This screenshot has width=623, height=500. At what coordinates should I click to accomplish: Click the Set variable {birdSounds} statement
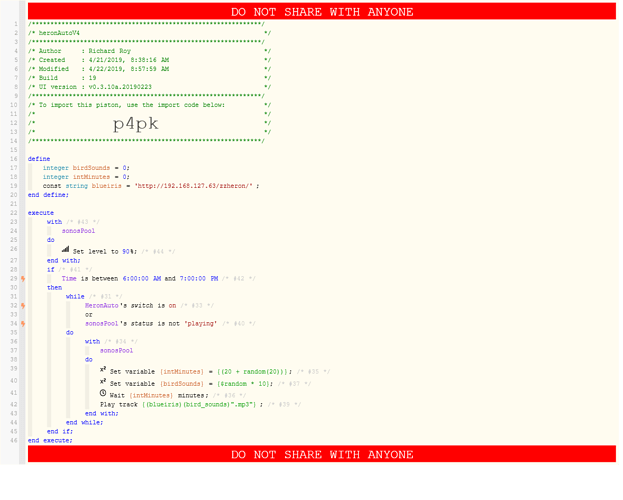191,384
